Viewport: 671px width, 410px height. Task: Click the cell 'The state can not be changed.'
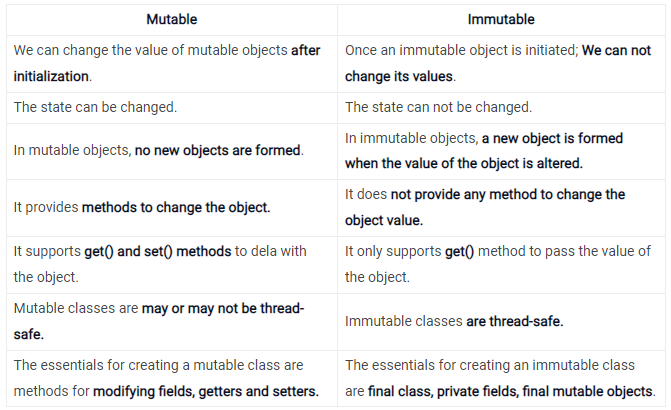[501, 107]
